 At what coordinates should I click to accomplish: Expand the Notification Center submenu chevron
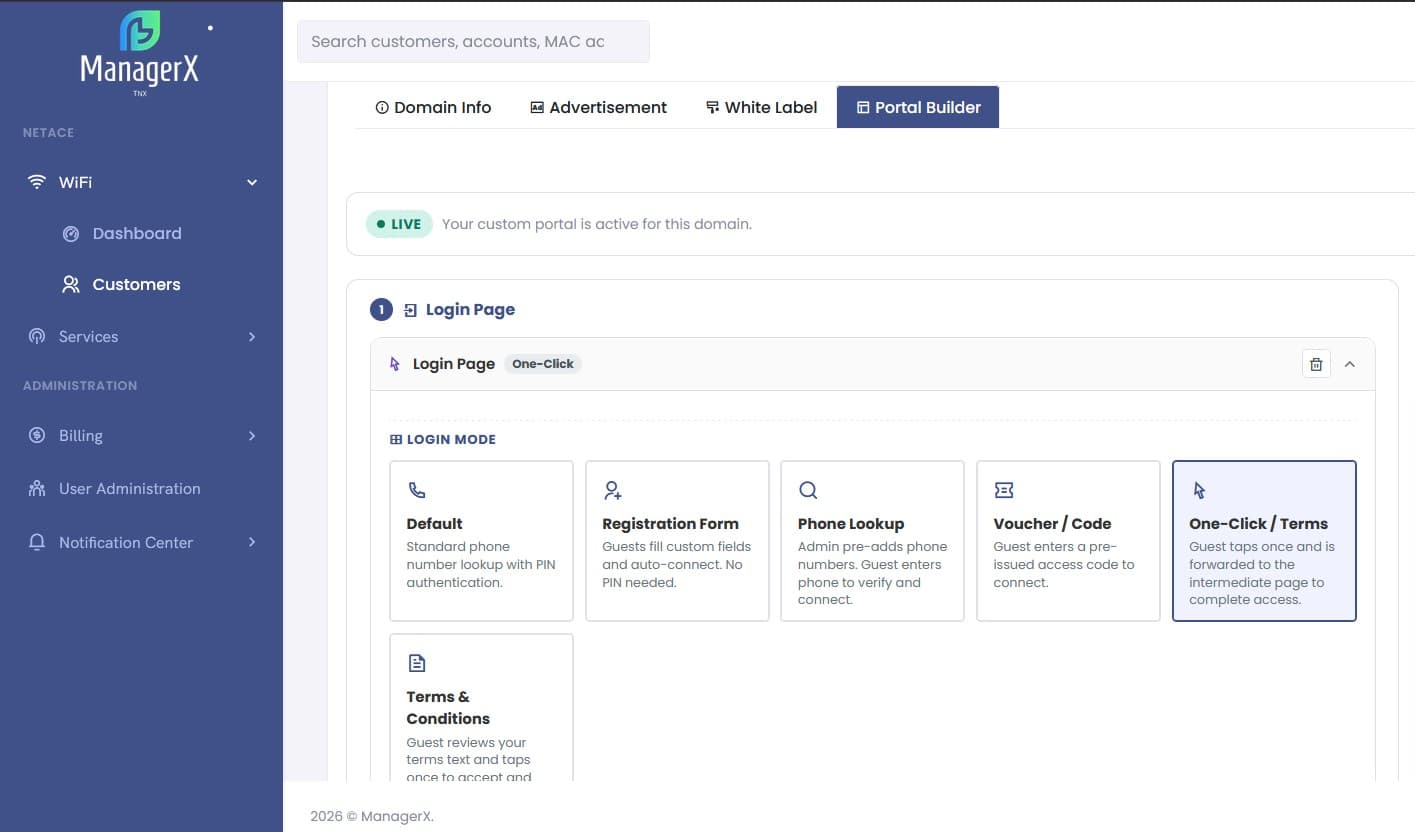point(252,542)
